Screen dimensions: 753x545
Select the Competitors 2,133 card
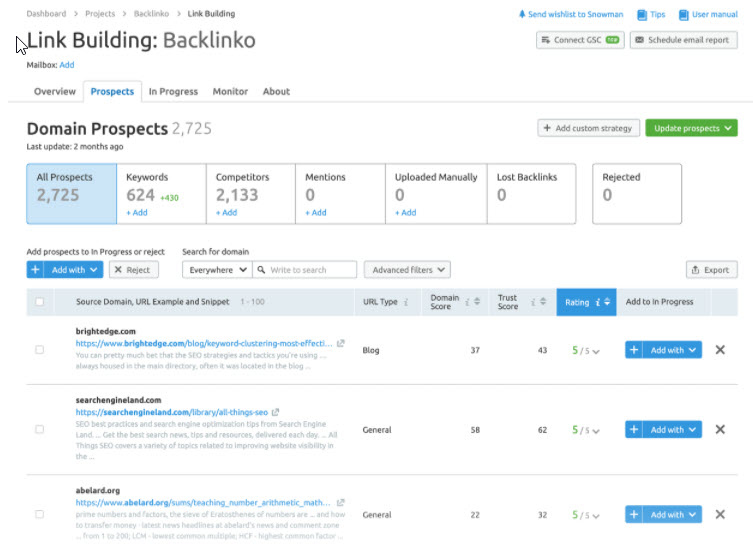click(251, 194)
